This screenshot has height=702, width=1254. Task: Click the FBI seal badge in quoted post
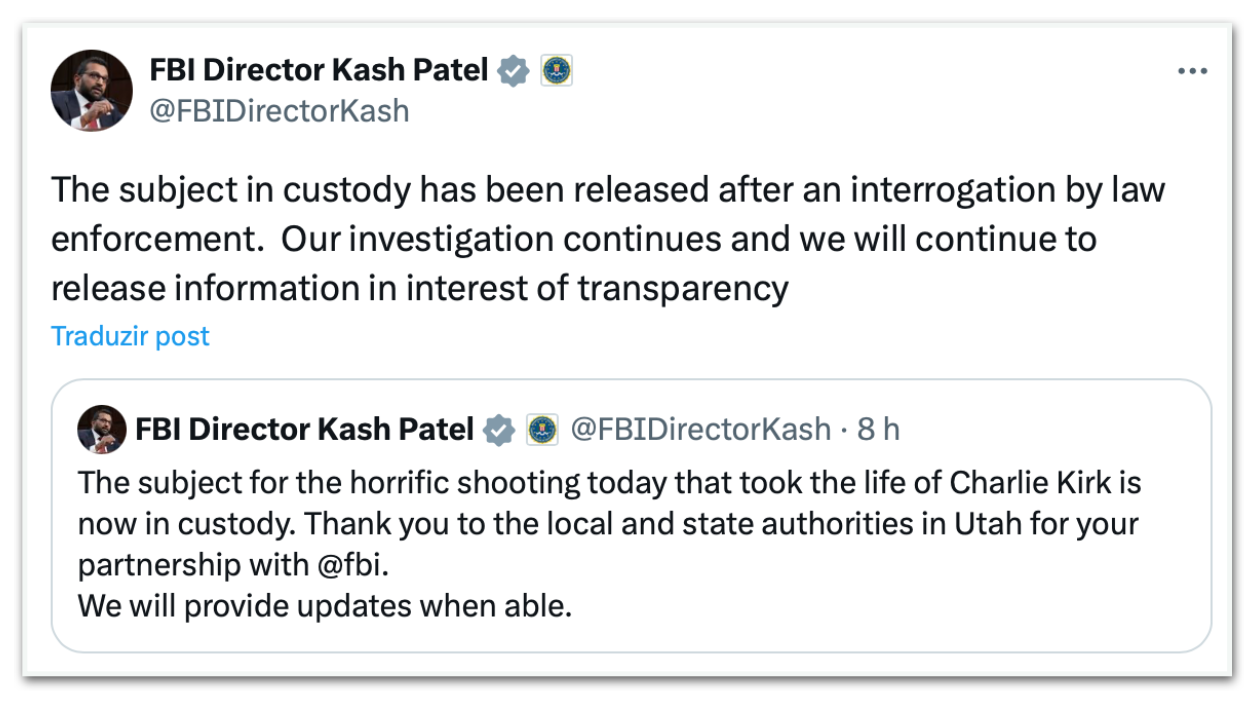pos(541,430)
